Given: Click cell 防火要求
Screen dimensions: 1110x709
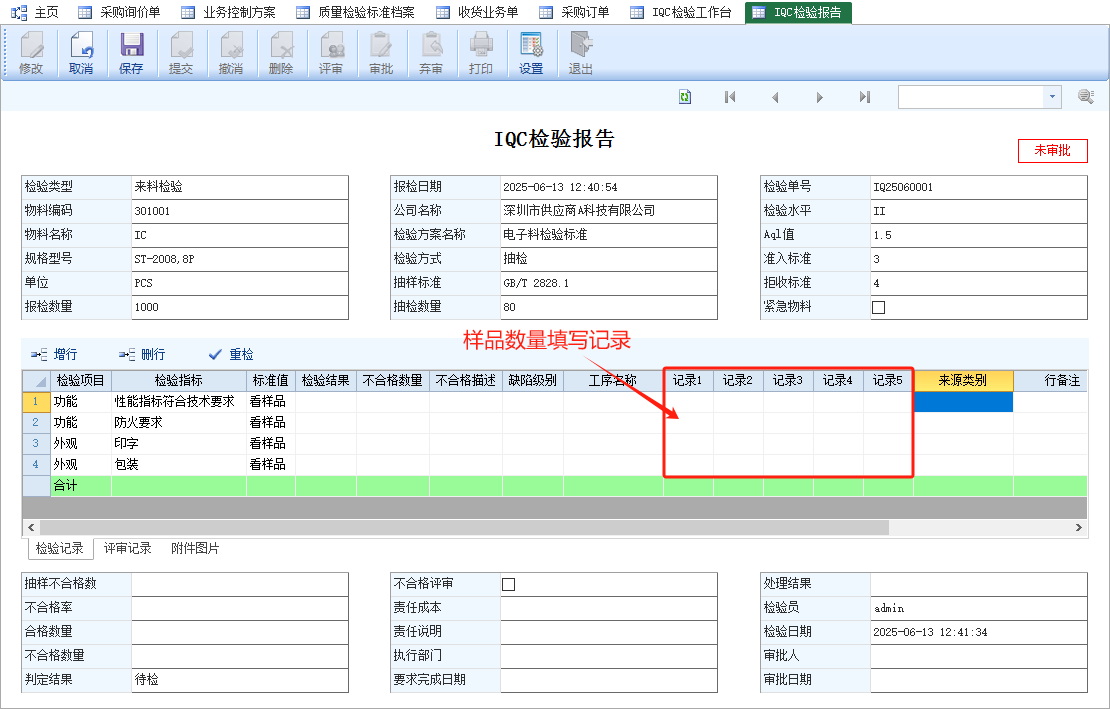Looking at the screenshot, I should coord(178,422).
